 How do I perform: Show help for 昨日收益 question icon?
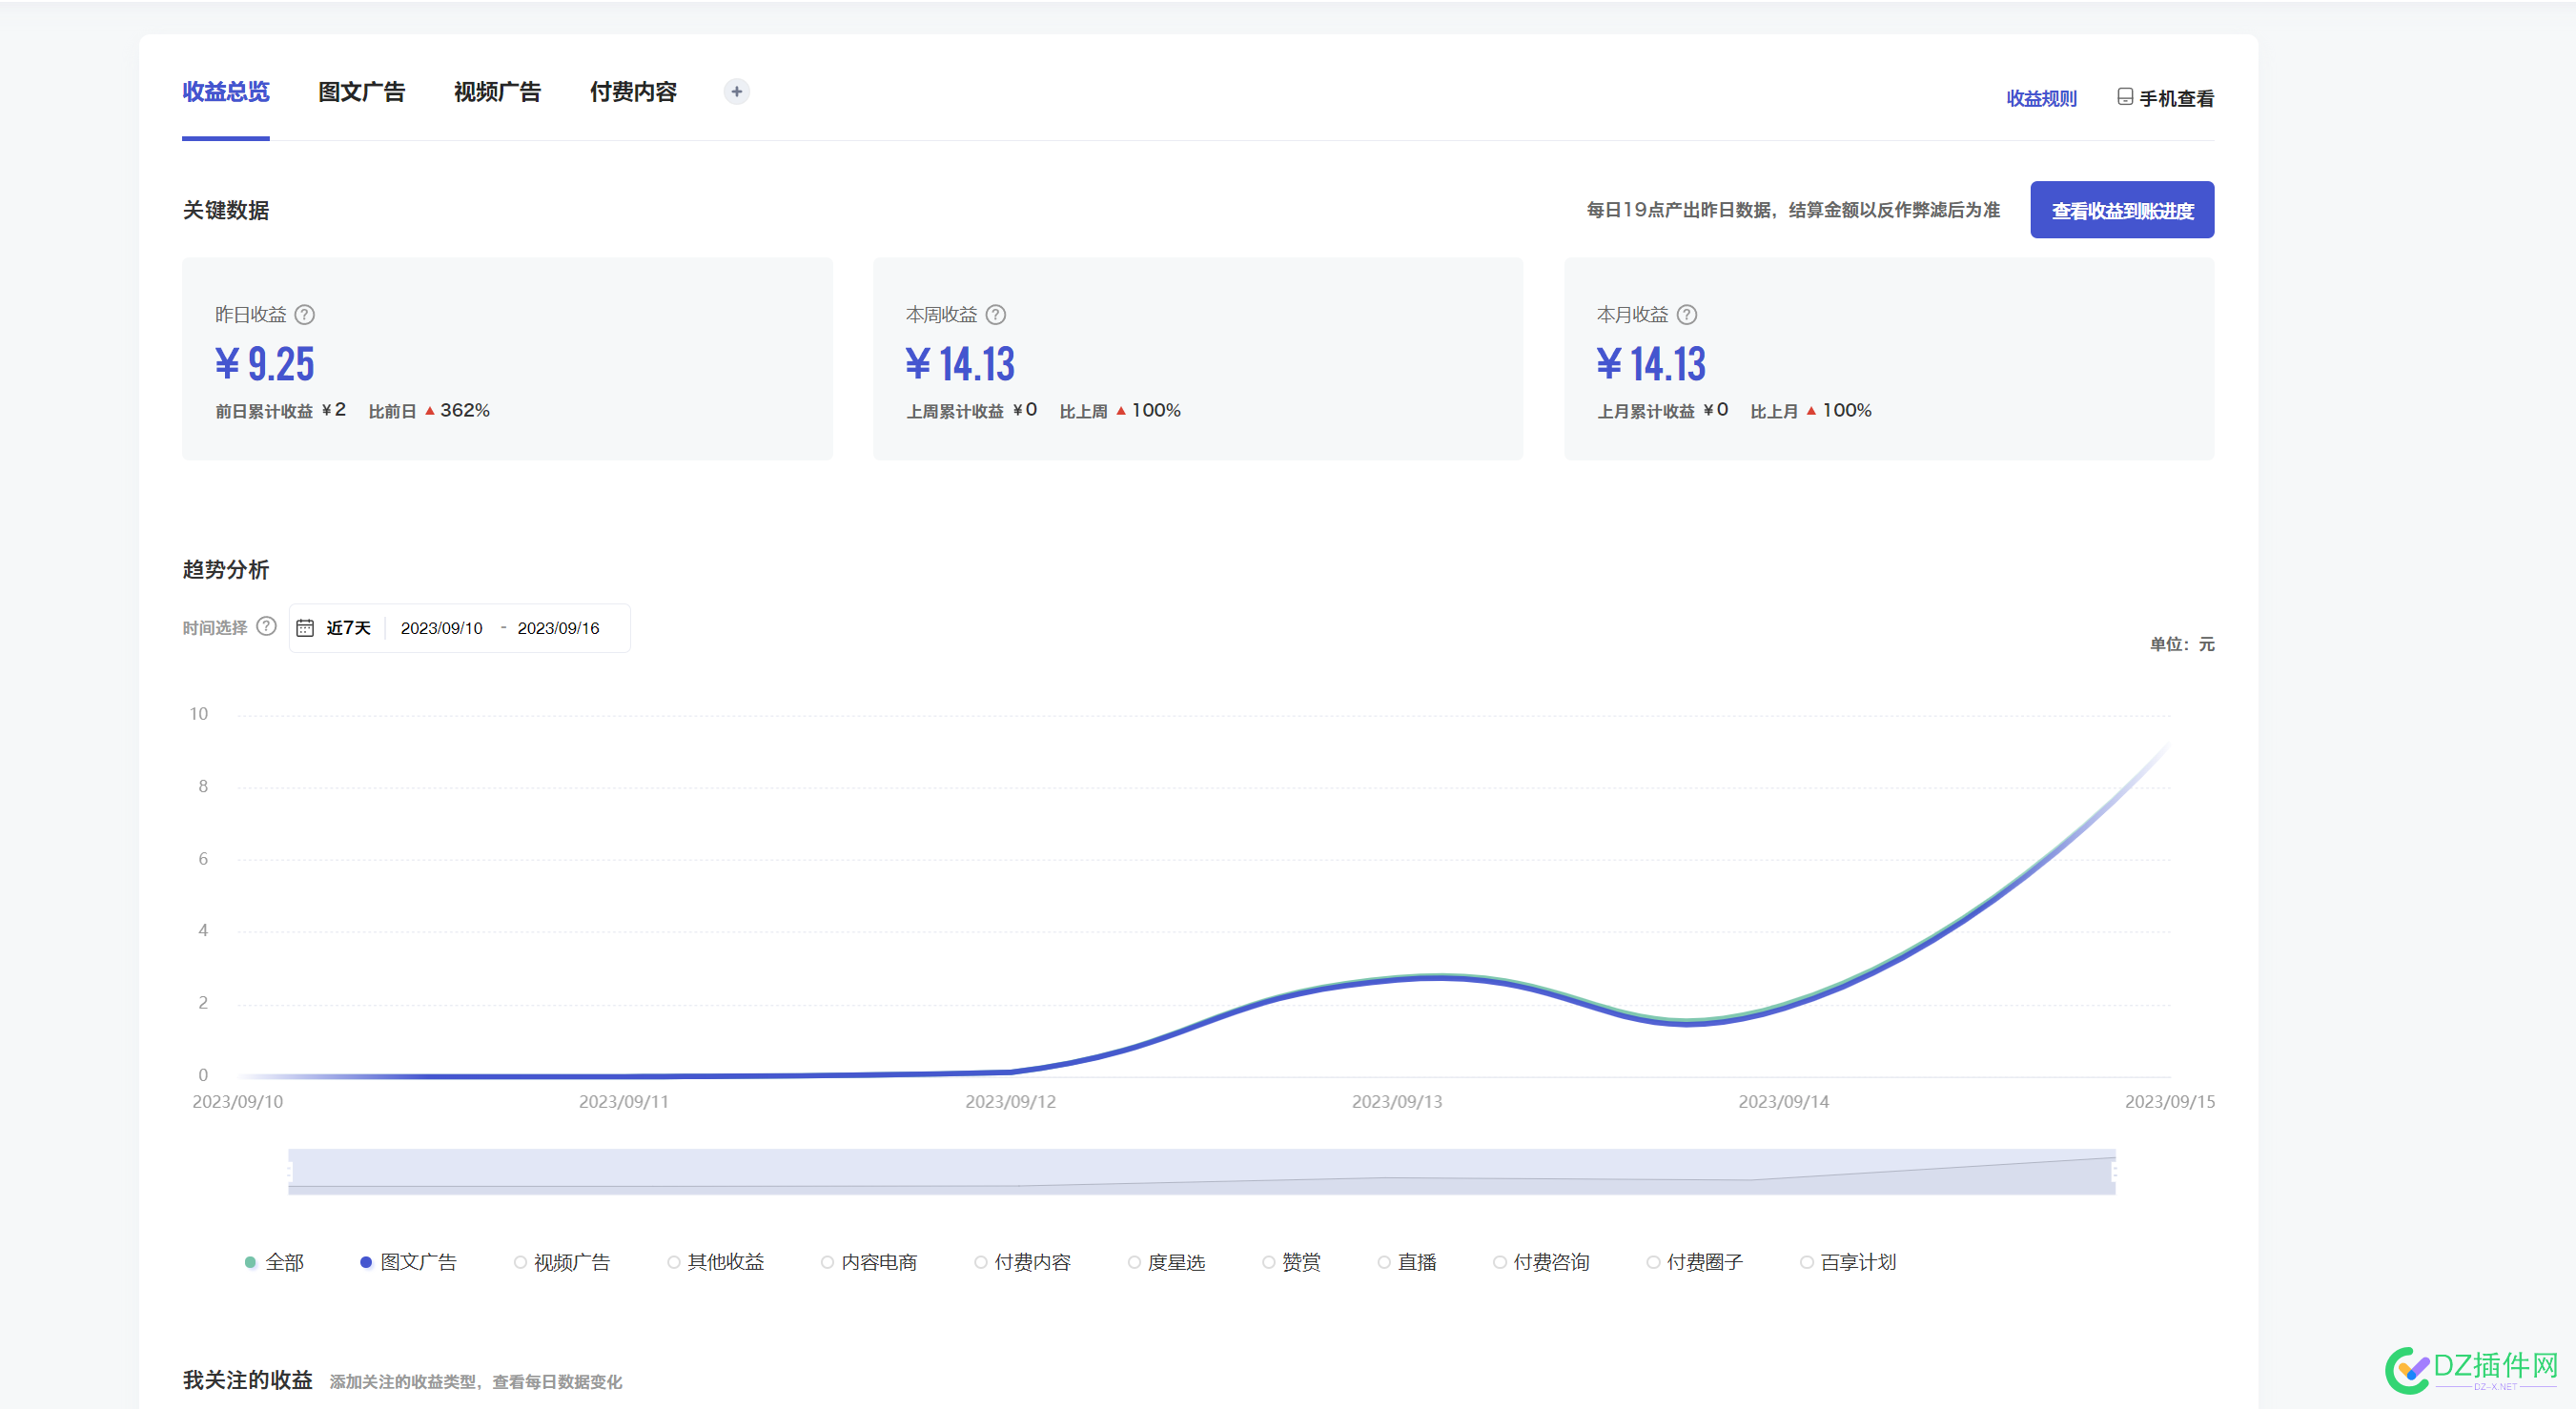[305, 315]
